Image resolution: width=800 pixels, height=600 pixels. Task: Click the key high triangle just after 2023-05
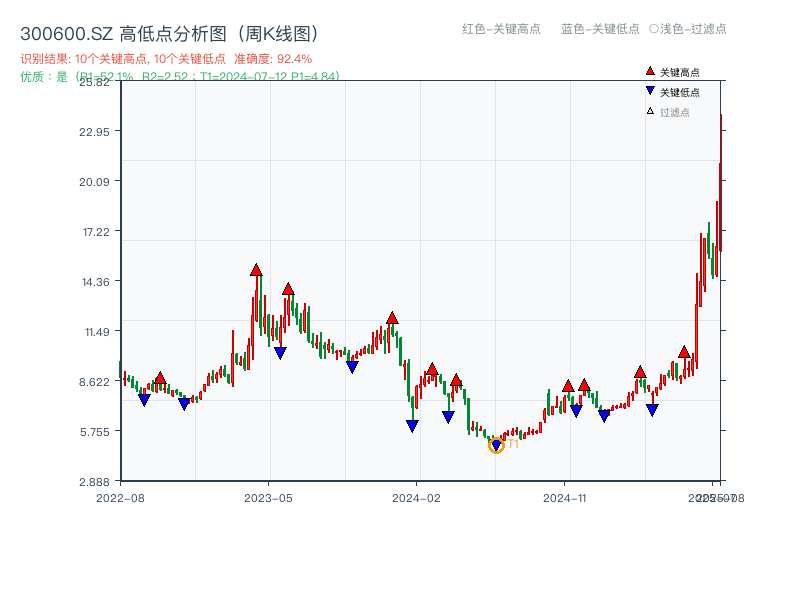(x=288, y=289)
